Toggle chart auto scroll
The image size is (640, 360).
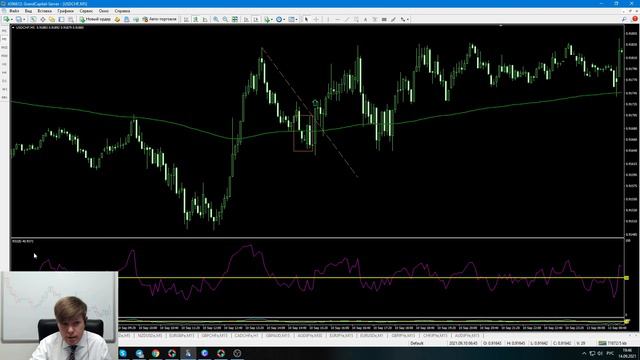[246, 19]
